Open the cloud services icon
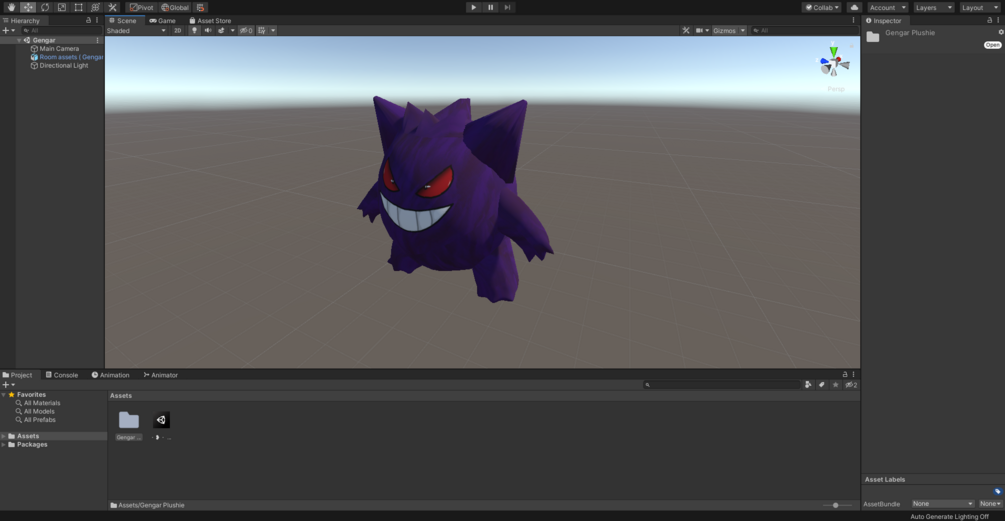 point(854,7)
